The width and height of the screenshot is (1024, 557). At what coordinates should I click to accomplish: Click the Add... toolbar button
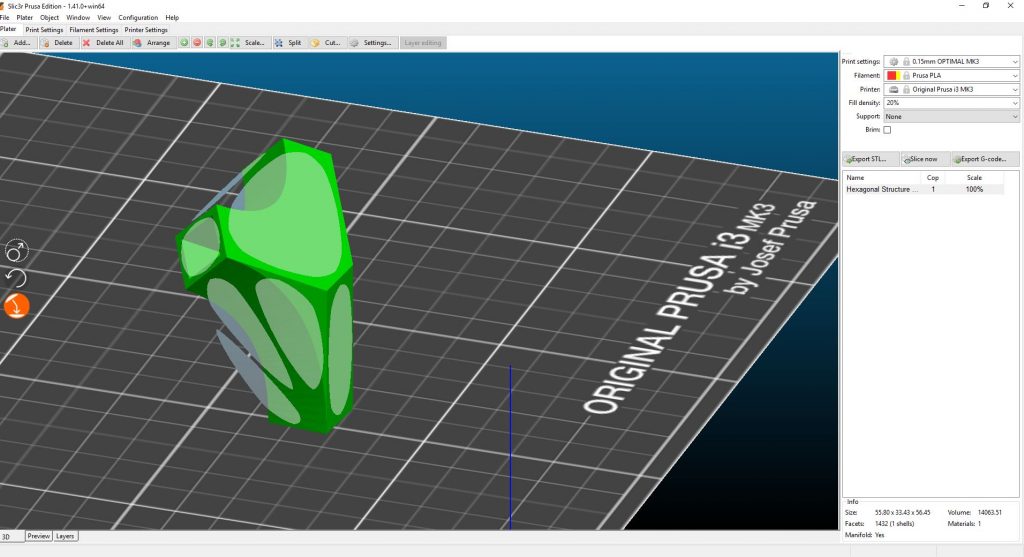pyautogui.click(x=18, y=42)
